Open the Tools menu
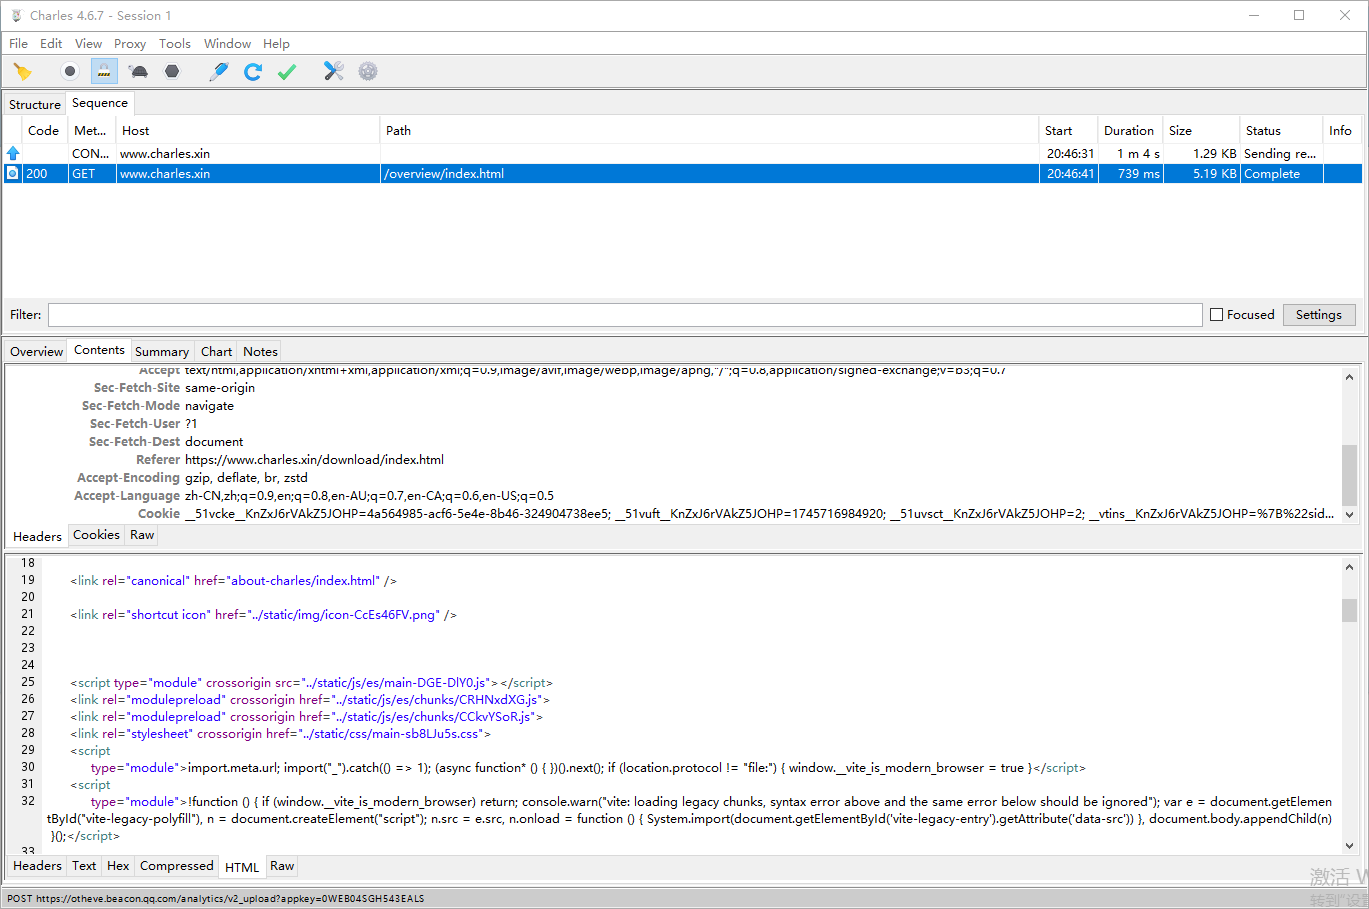This screenshot has height=909, width=1369. pos(175,43)
